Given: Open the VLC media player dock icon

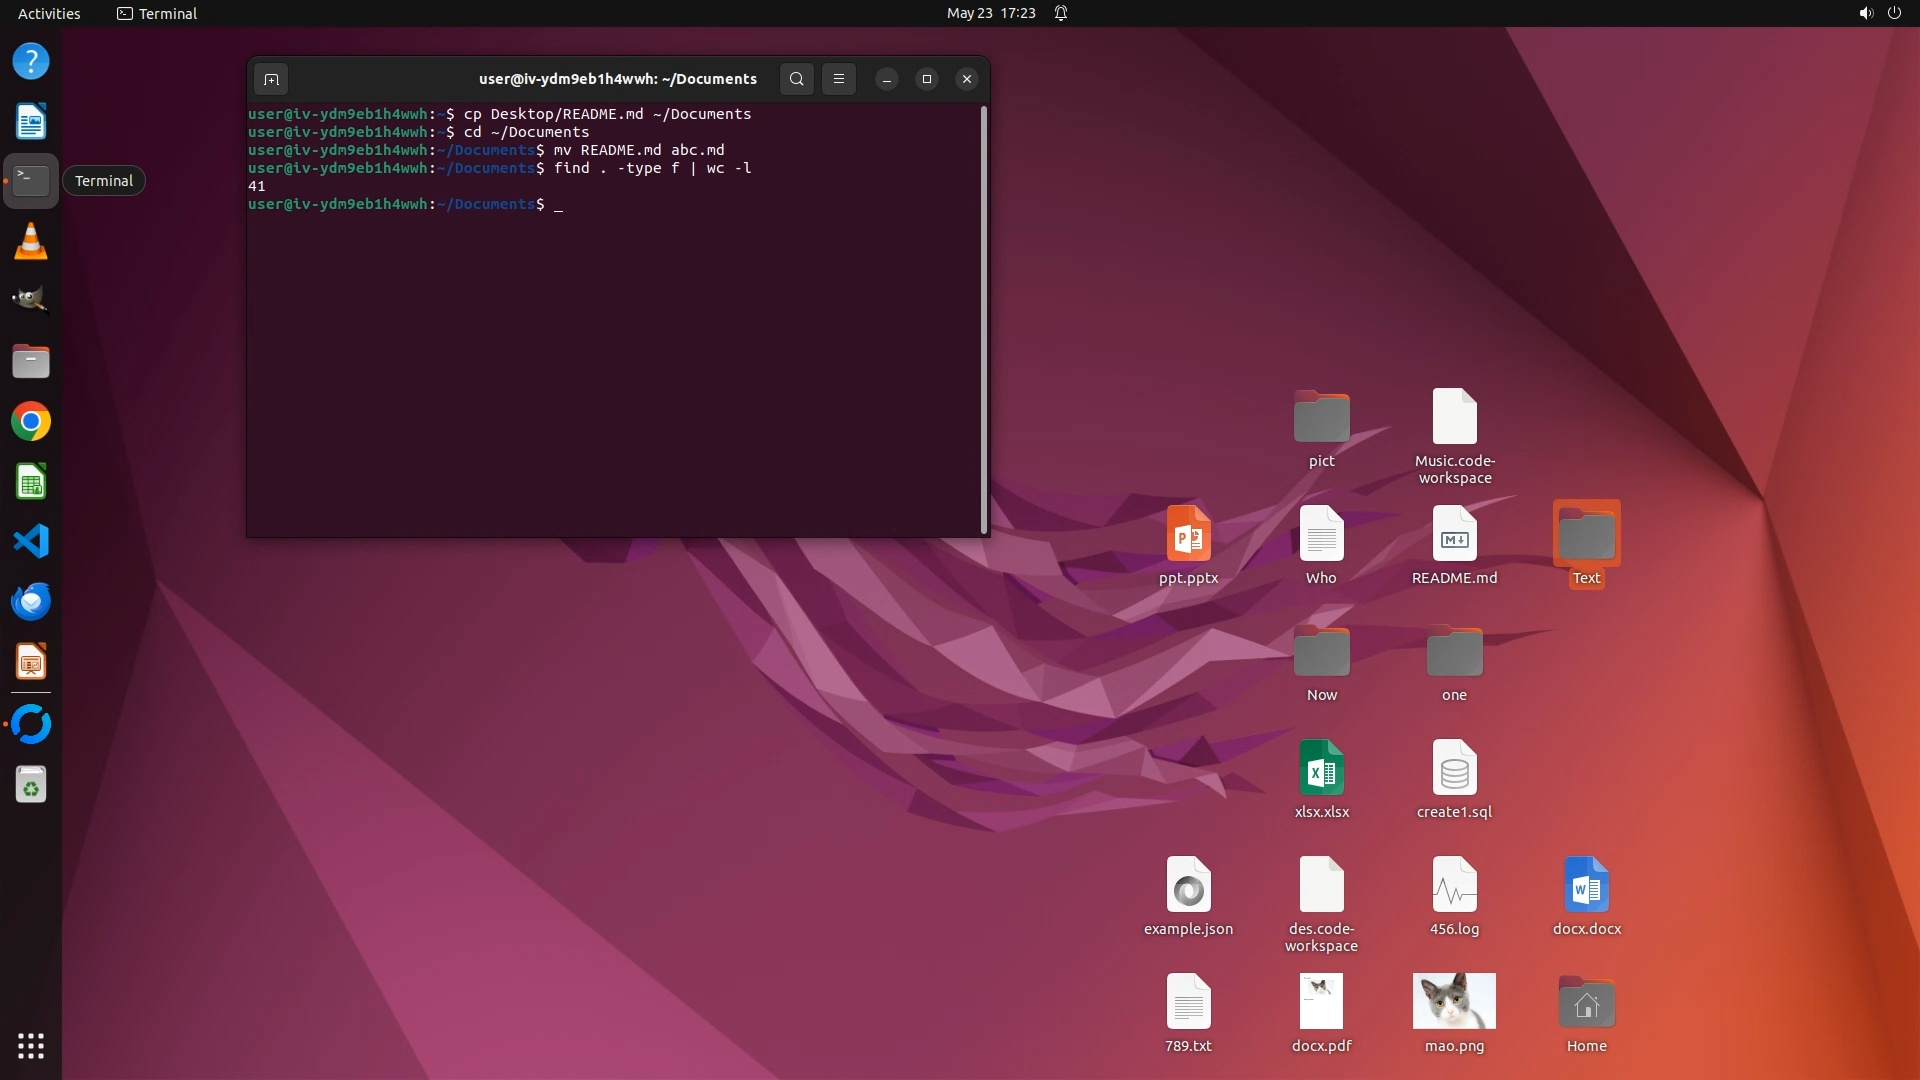Looking at the screenshot, I should point(31,241).
